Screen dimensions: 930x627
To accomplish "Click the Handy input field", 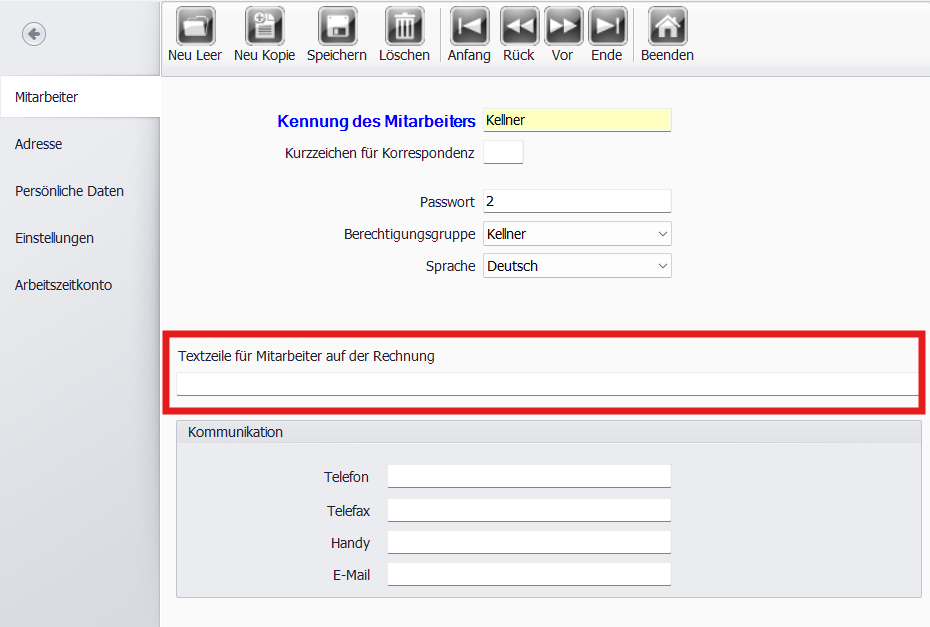I will [x=529, y=542].
